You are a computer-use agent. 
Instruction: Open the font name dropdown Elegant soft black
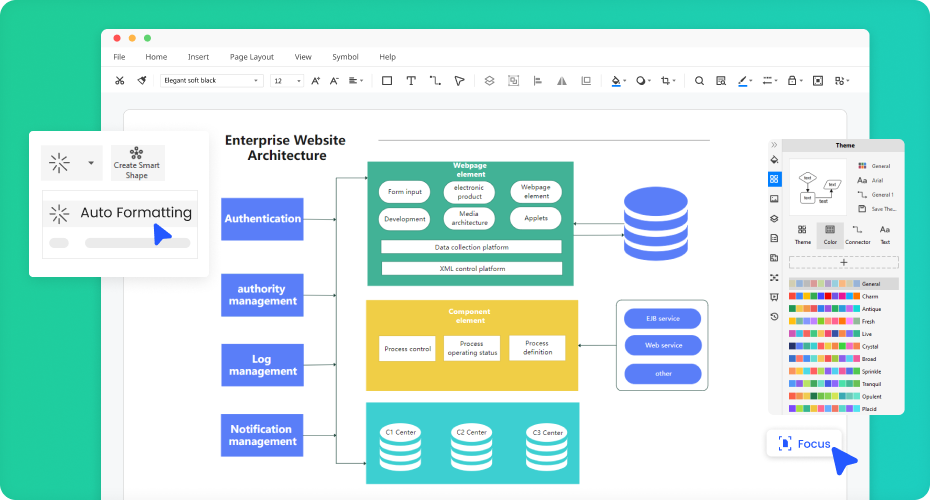point(211,81)
